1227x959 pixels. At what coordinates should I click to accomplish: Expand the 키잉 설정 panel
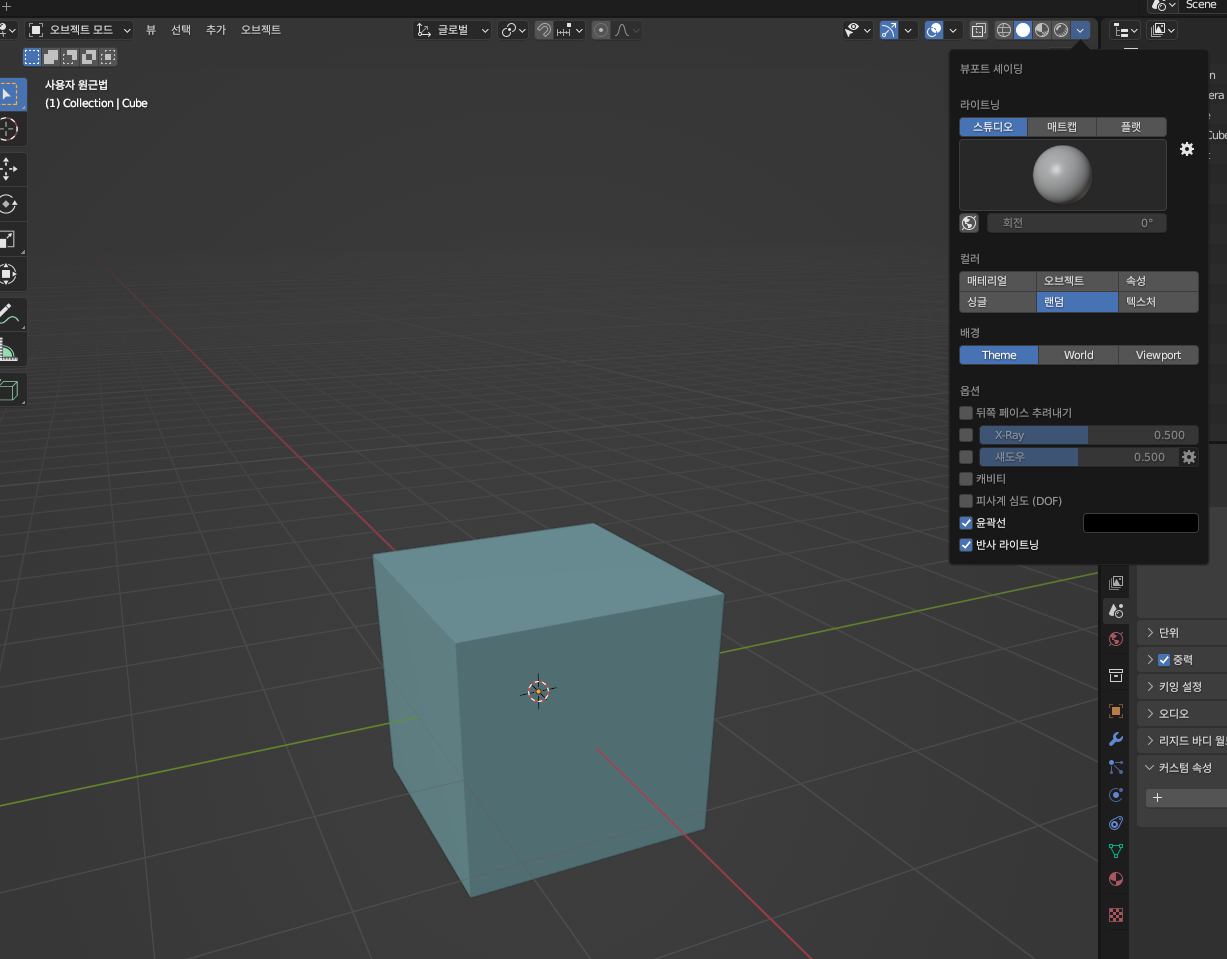coord(1183,687)
